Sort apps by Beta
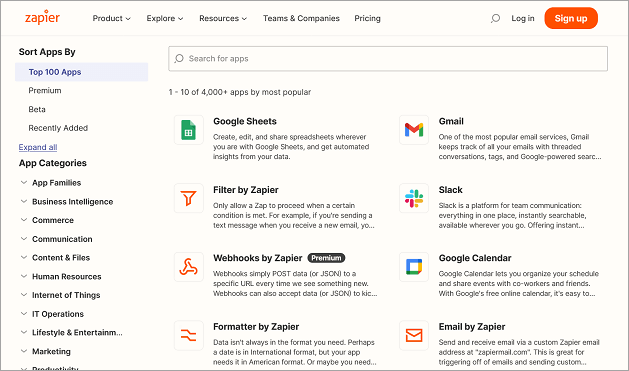The width and height of the screenshot is (629, 371). 37,109
